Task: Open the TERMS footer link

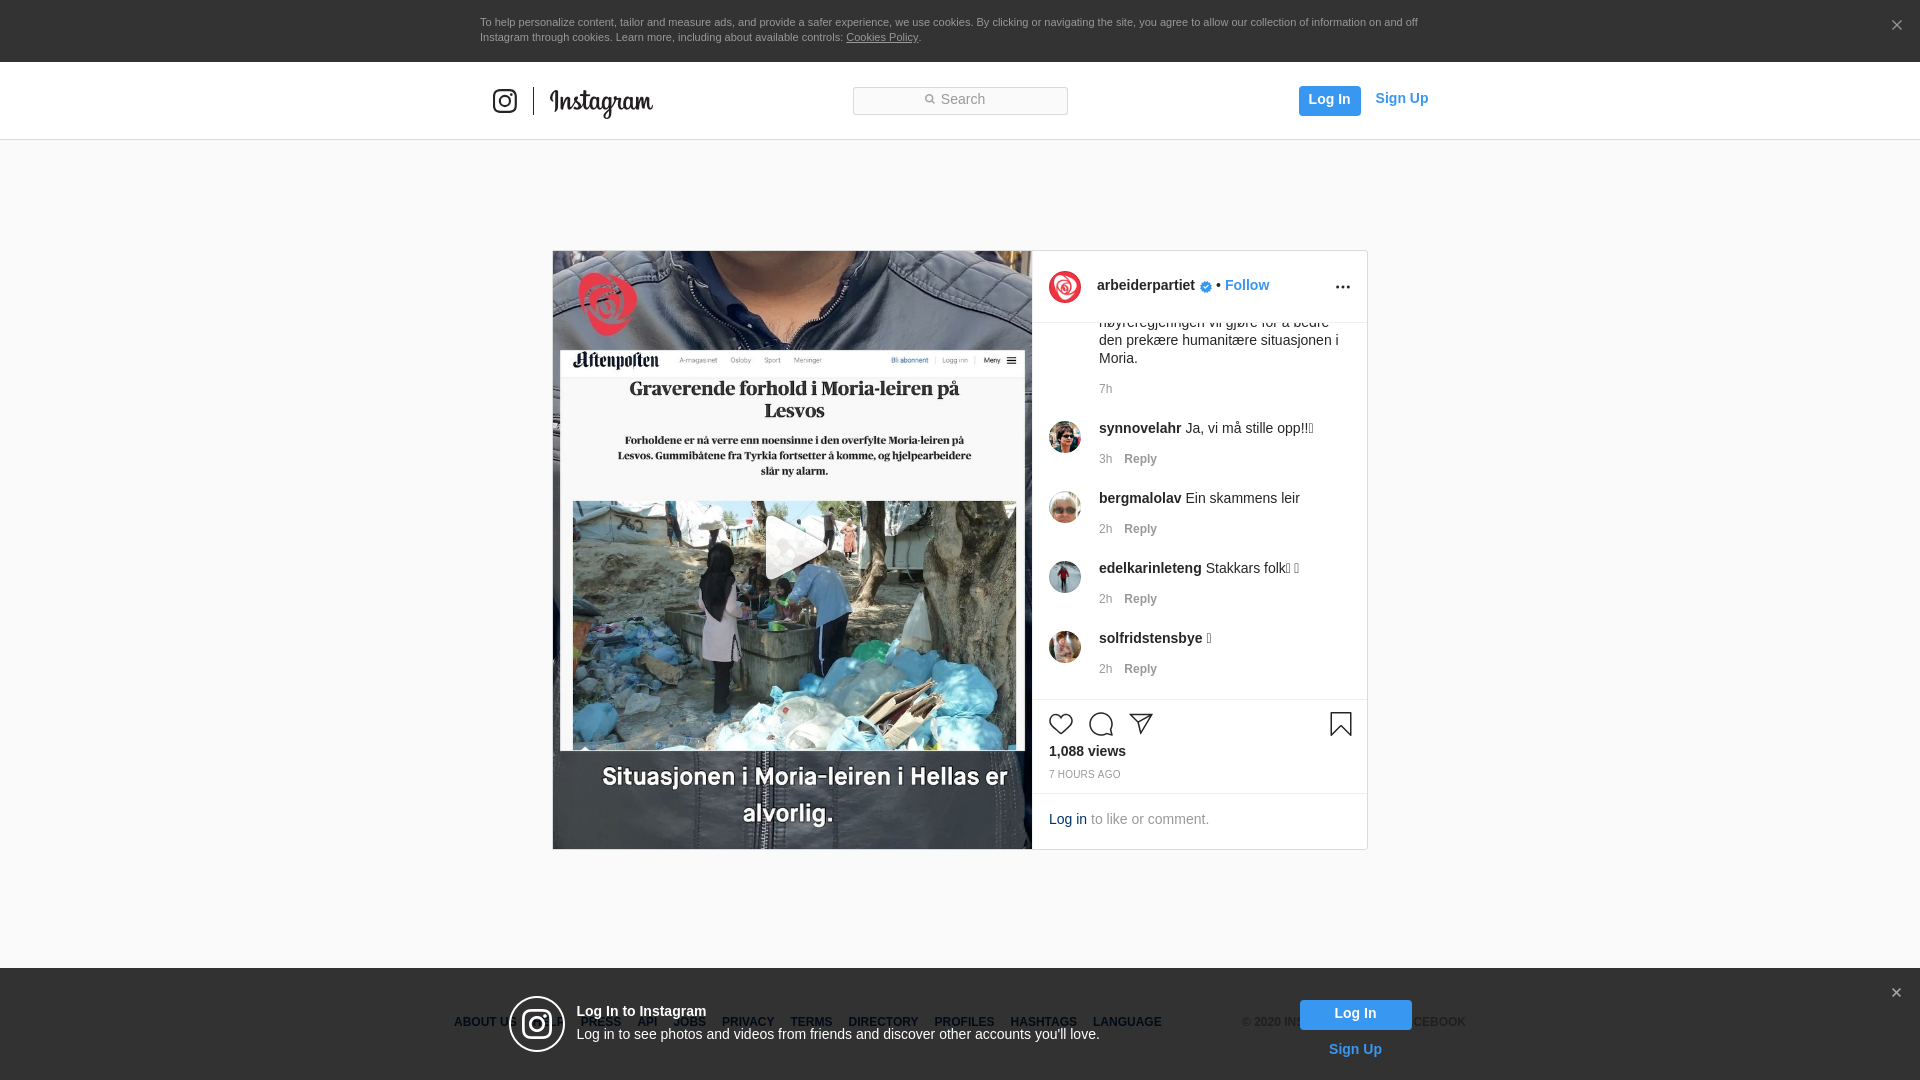Action: coord(811,1022)
